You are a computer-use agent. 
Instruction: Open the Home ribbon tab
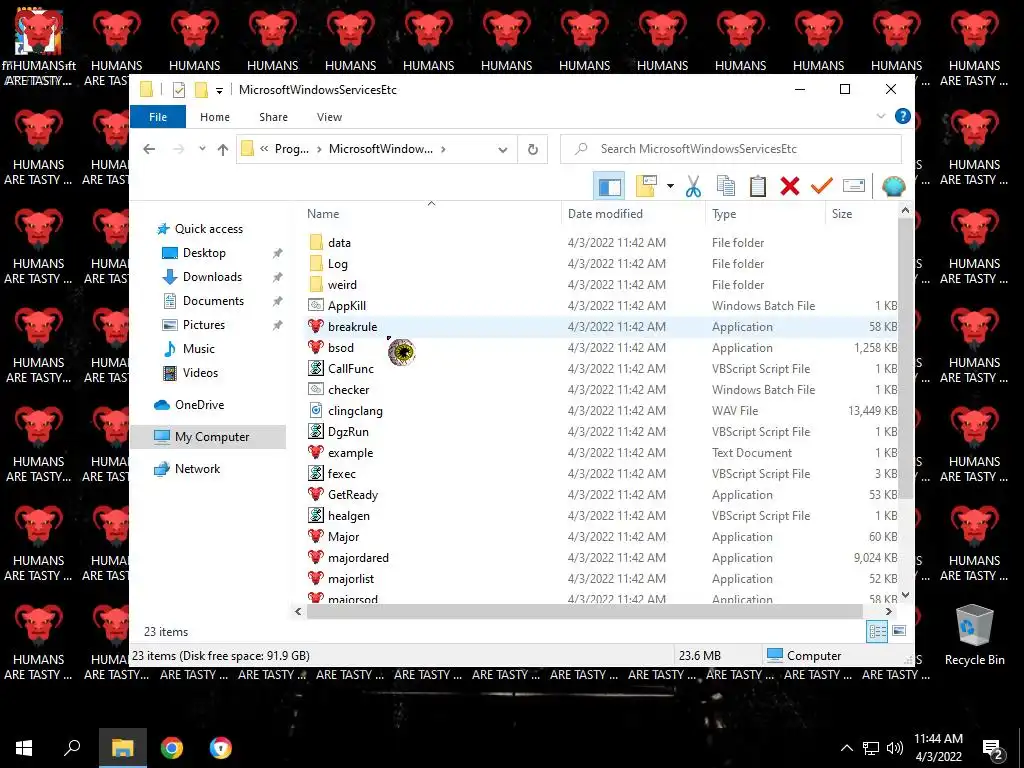pos(215,117)
